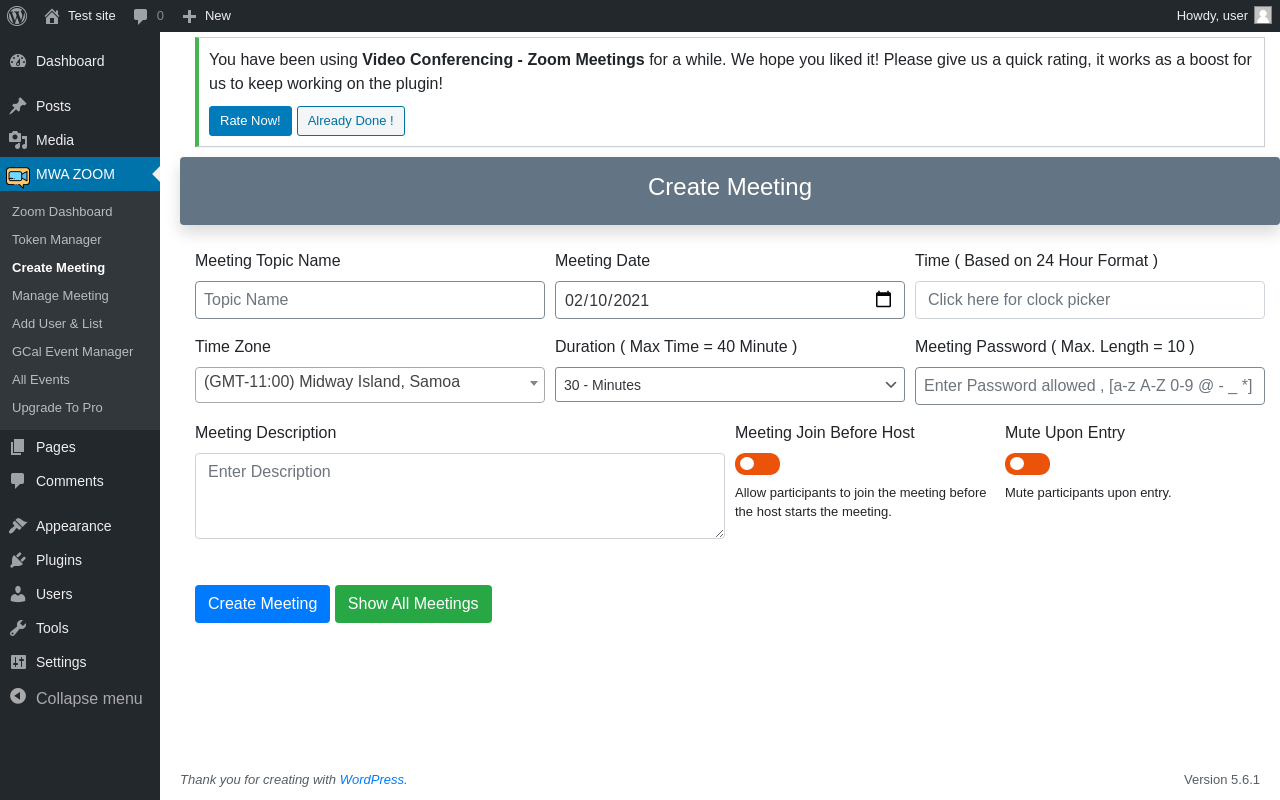
Task: Click the Dashboard menu label
Action: tap(70, 61)
